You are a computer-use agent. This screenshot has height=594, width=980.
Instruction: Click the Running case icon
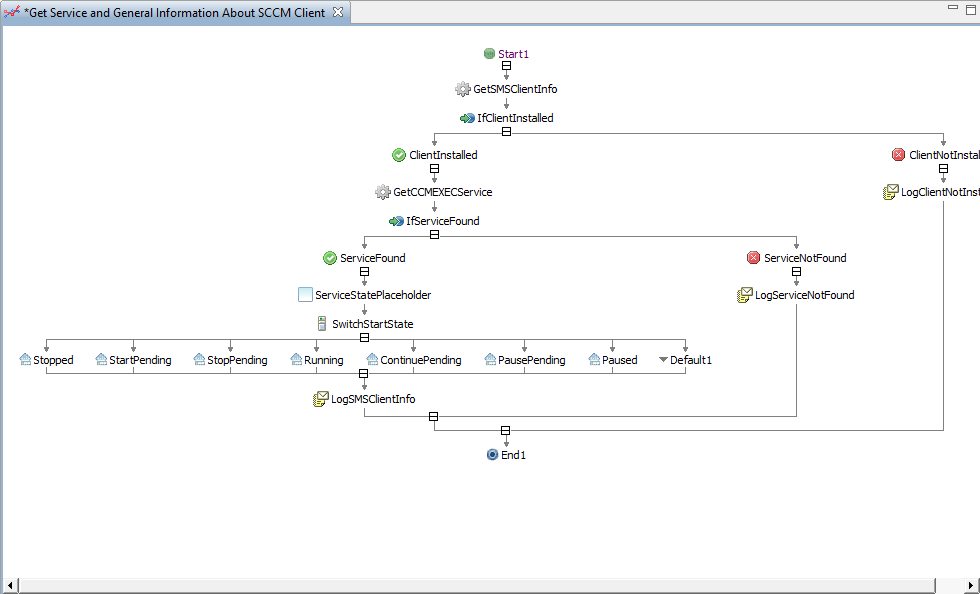(x=296, y=360)
